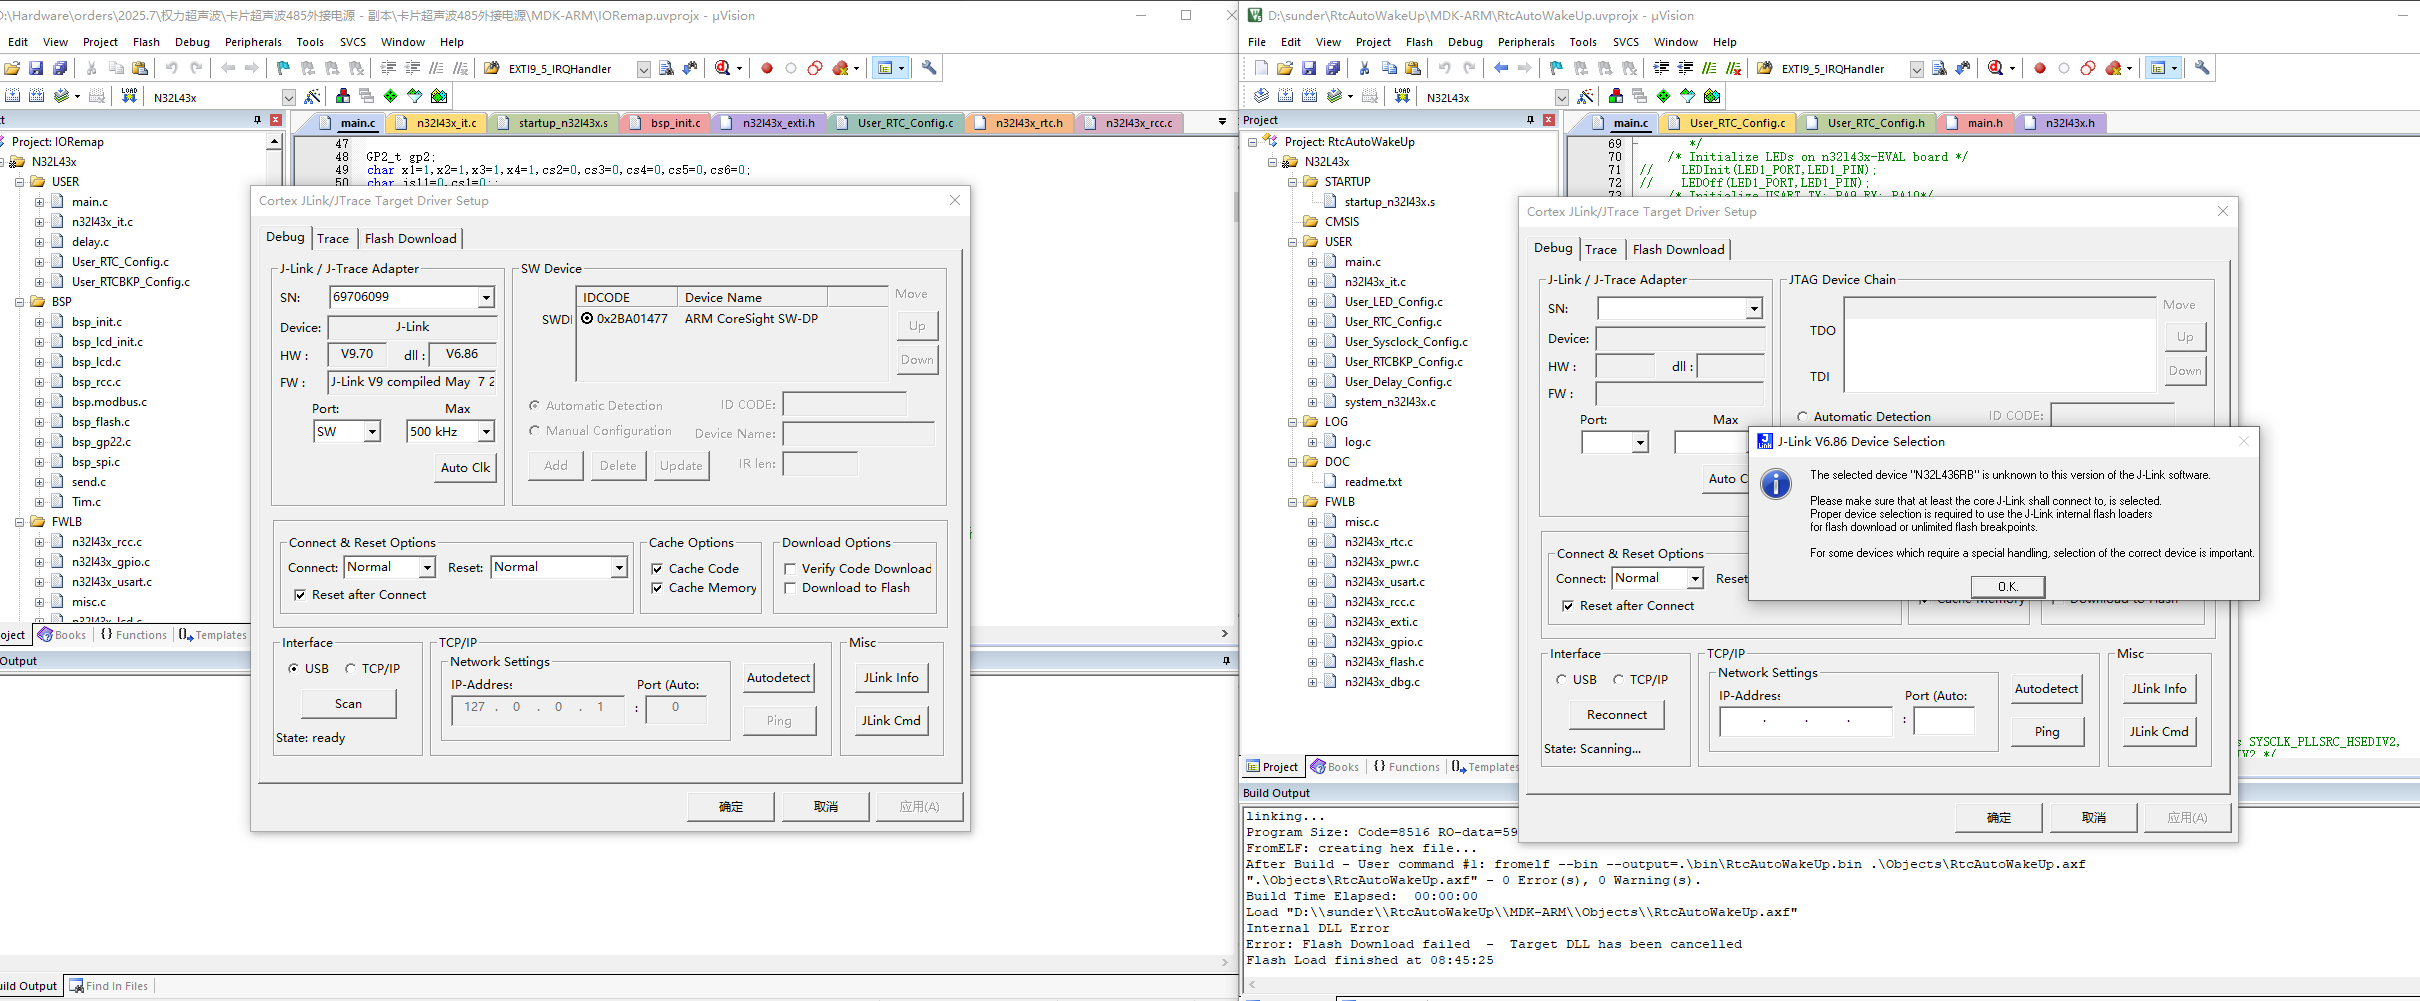Click 确定 button in left dialog
Viewport: 2420px width, 1001px height.
(x=731, y=806)
